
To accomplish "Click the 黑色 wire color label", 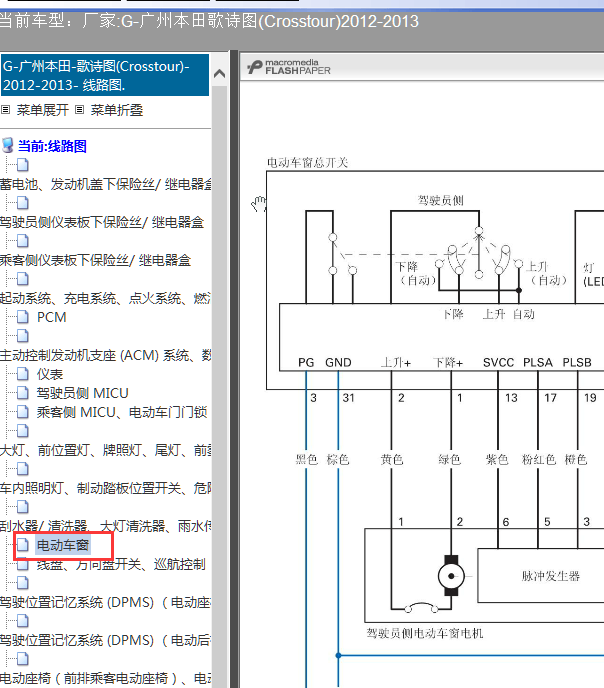I will pos(306,459).
